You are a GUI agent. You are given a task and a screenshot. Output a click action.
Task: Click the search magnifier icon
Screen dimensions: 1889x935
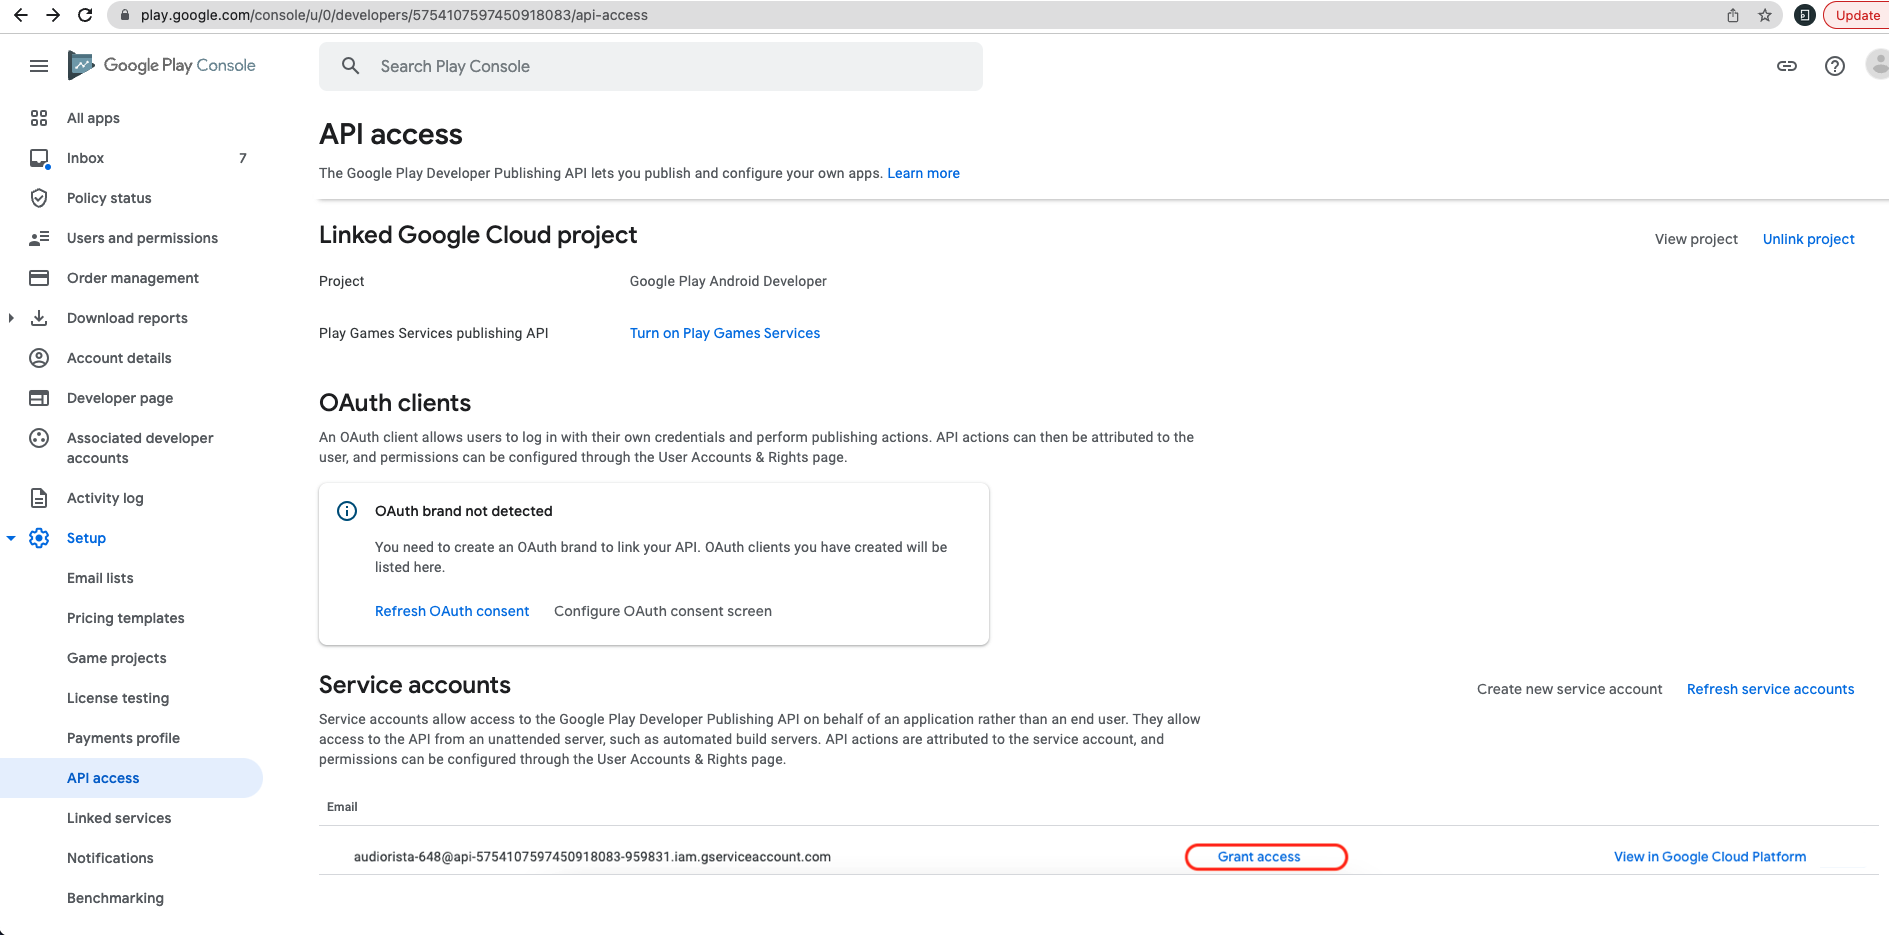click(x=350, y=66)
